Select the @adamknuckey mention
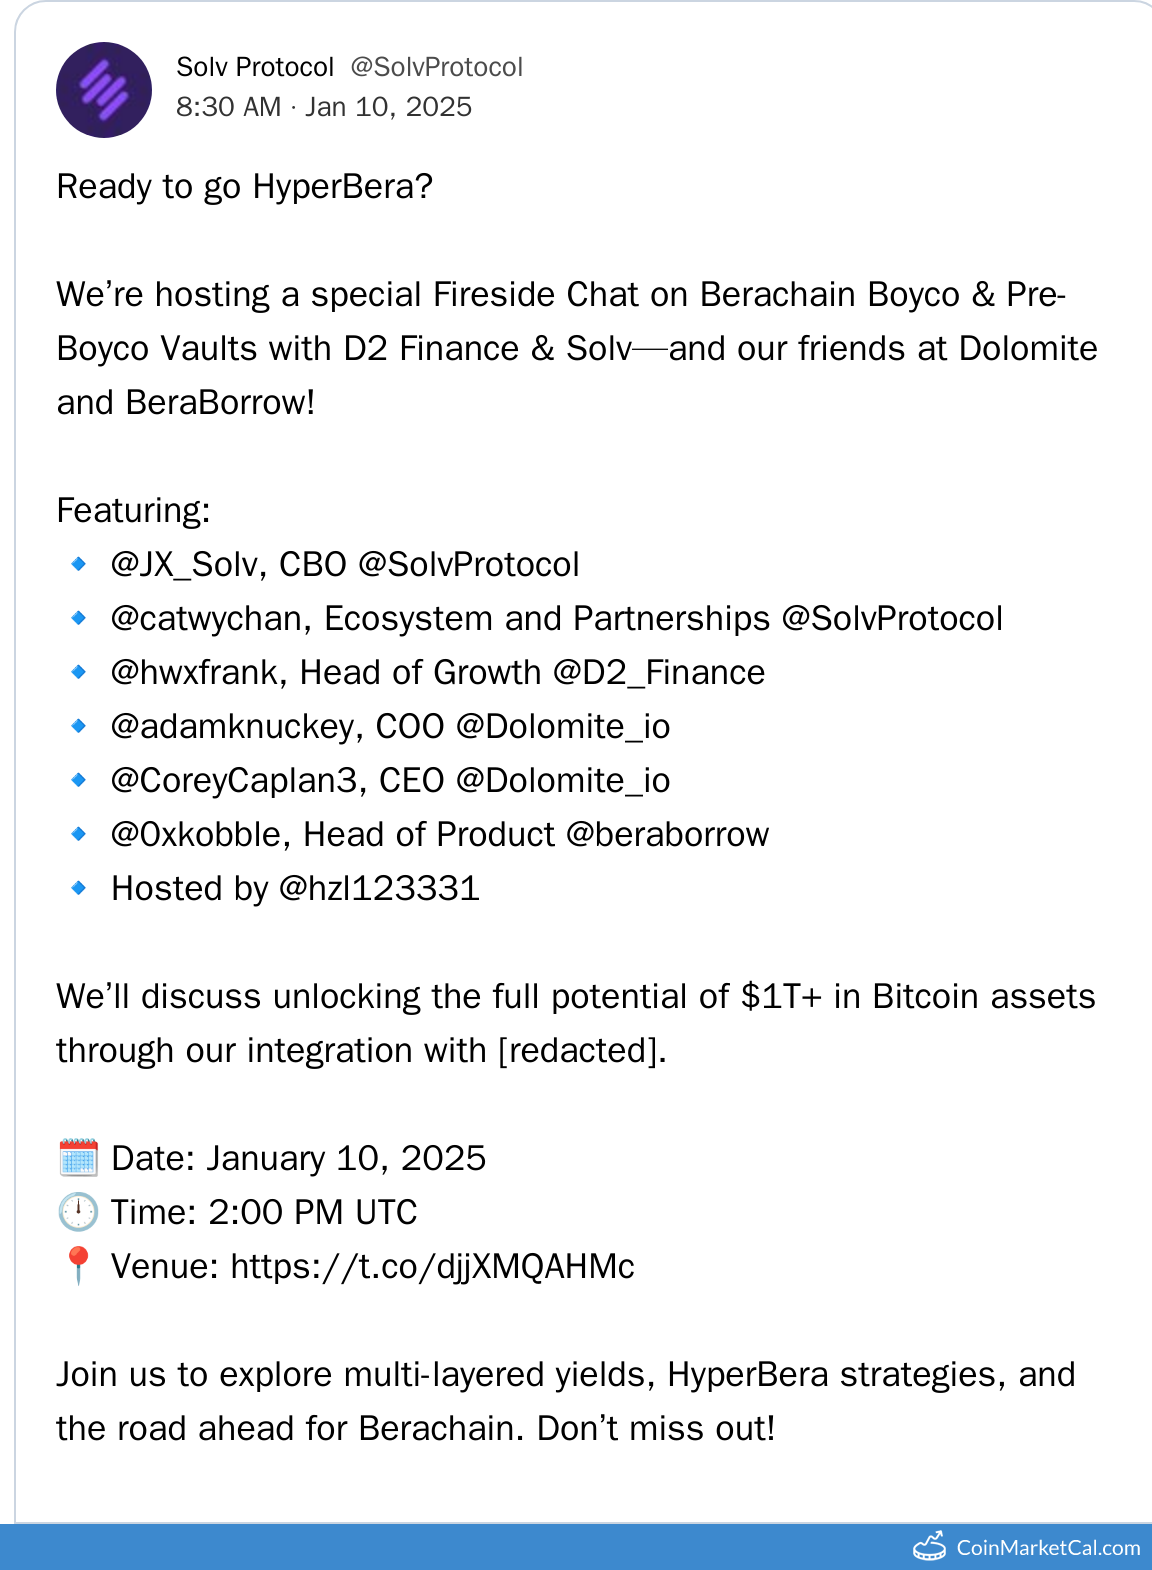Screen dimensions: 1152x1570 point(233,727)
